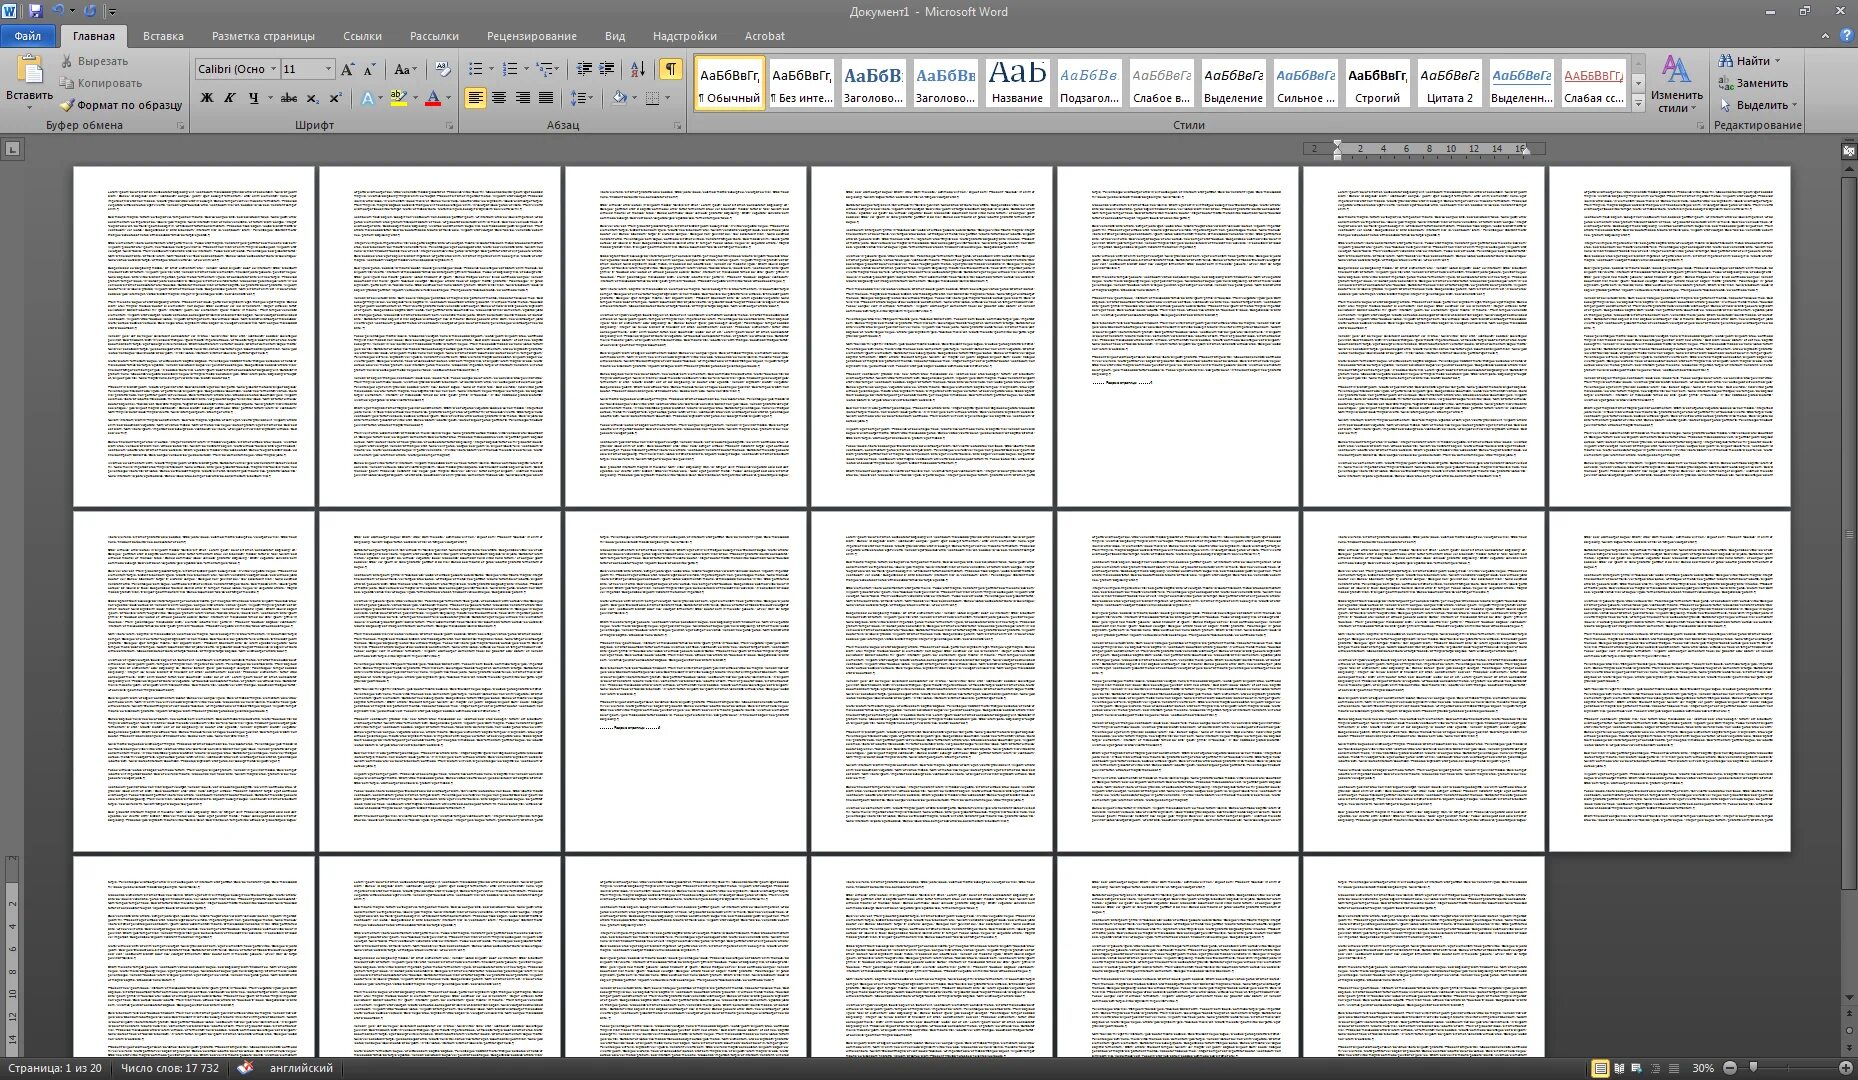This screenshot has width=1858, height=1080.
Task: Click the Shrink Font icon
Action: pyautogui.click(x=369, y=69)
